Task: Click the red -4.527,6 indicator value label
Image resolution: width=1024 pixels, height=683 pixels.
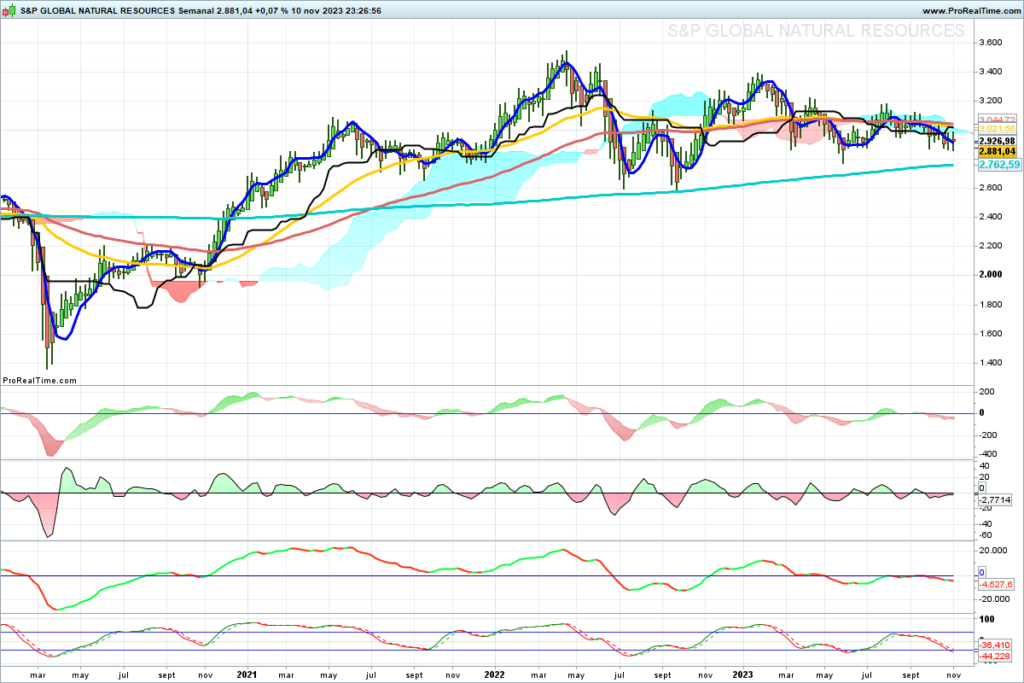Action: (x=996, y=584)
